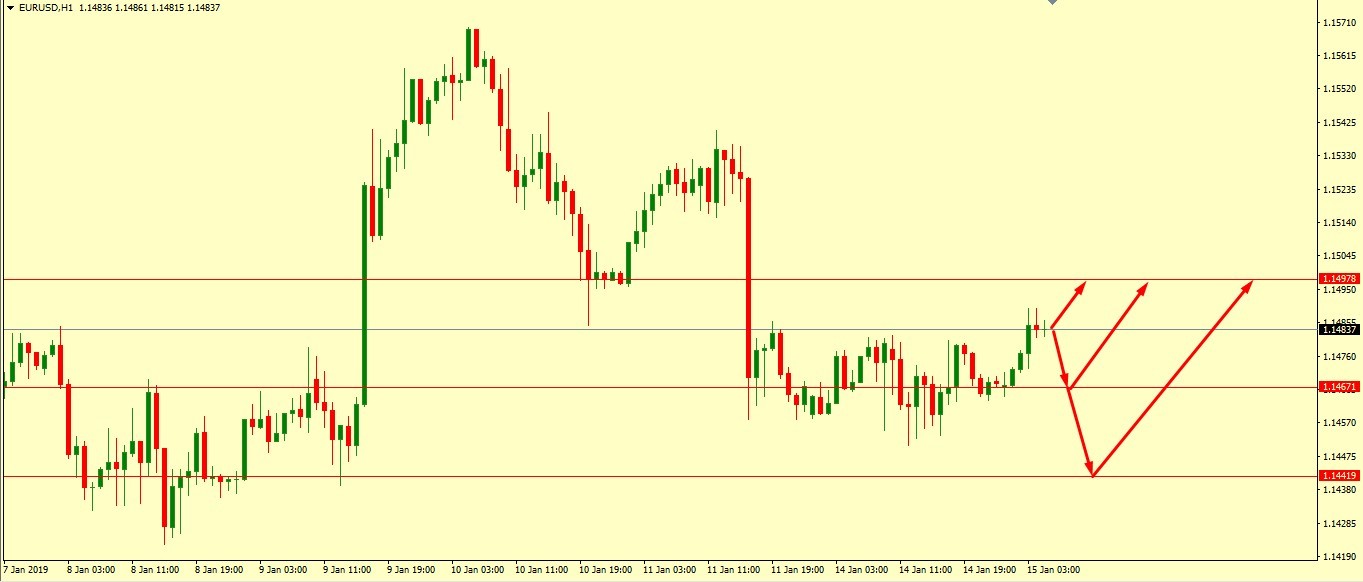Click the 1.14190 price scale label
This screenshot has width=1363, height=582.
(1338, 557)
